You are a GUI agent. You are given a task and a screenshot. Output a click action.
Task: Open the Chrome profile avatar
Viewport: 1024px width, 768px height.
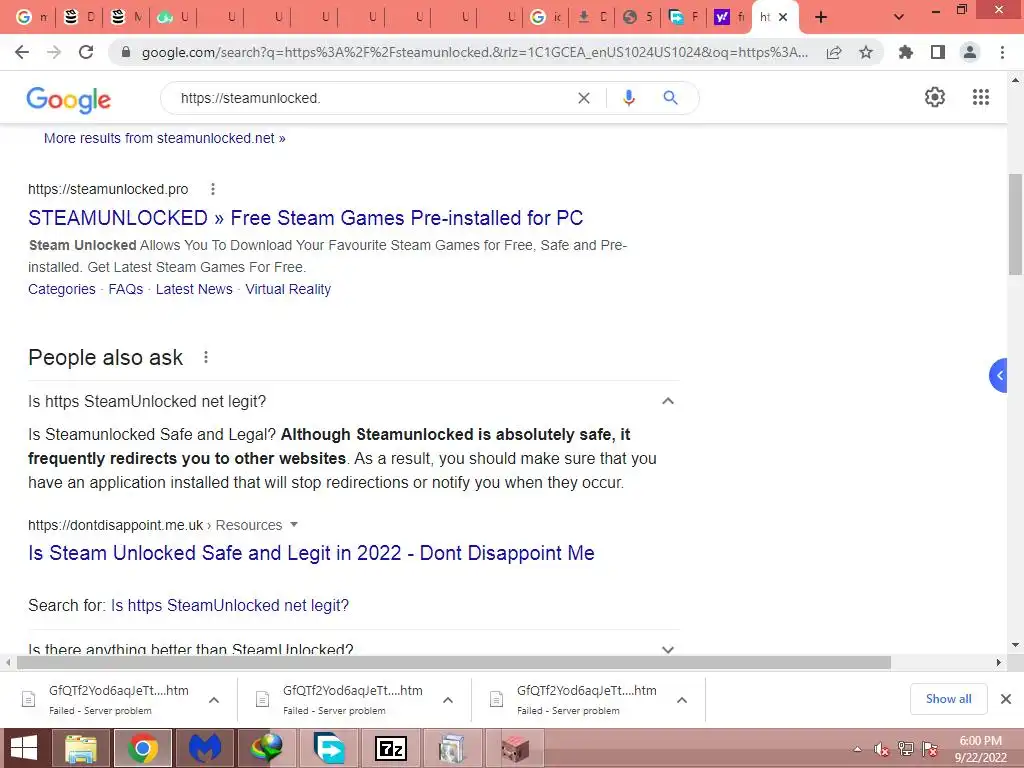[x=970, y=52]
